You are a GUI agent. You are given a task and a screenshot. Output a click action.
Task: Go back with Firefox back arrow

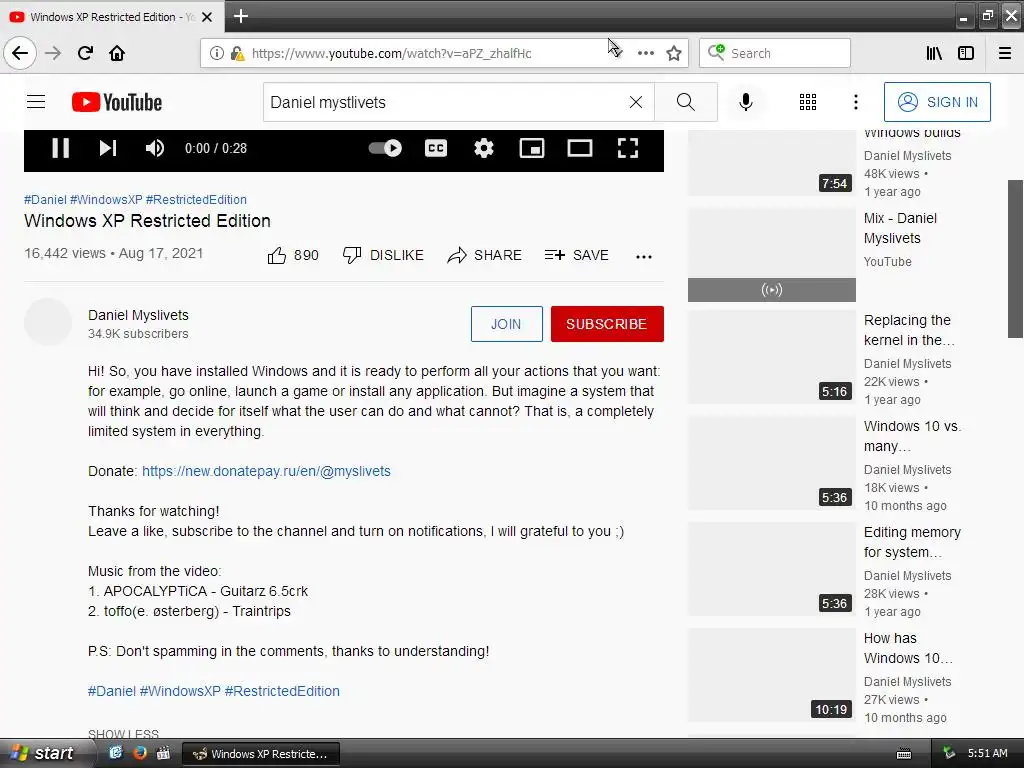tap(20, 53)
